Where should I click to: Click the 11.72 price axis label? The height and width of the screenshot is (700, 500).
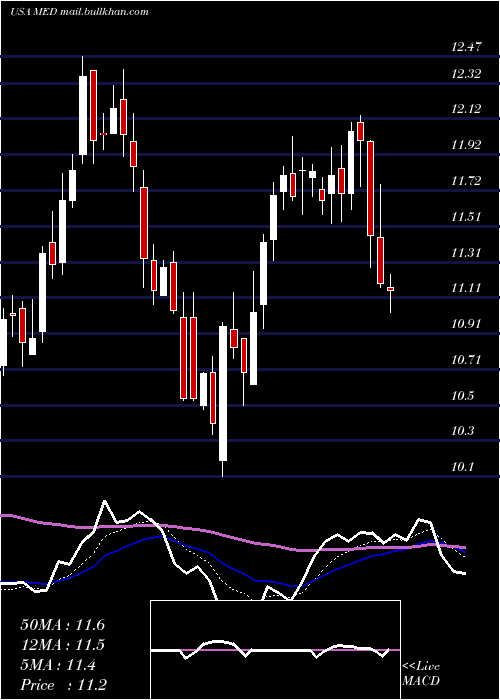point(466,181)
